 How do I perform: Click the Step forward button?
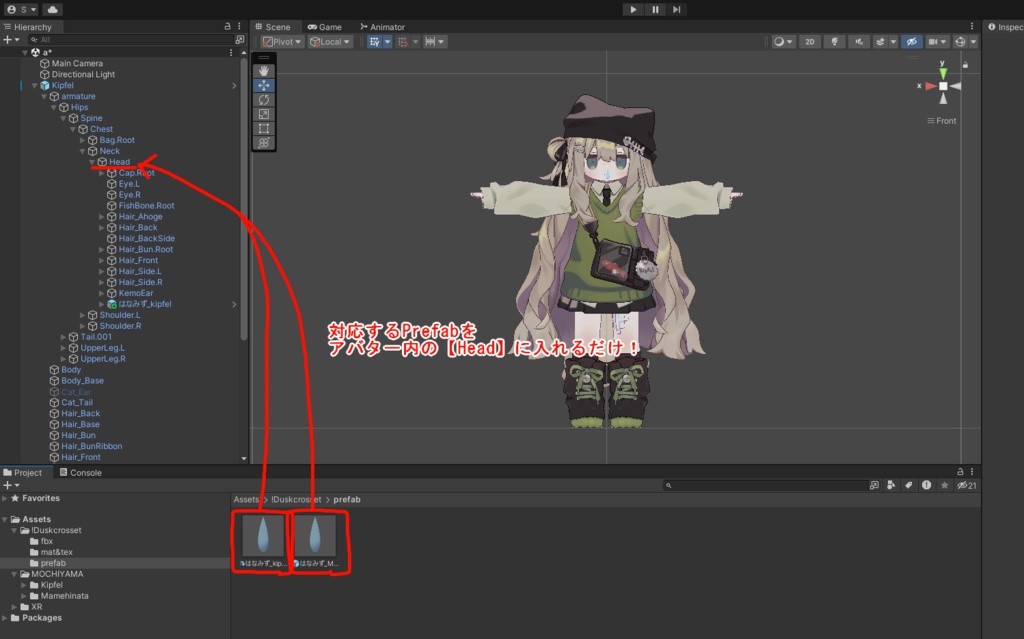pyautogui.click(x=677, y=9)
